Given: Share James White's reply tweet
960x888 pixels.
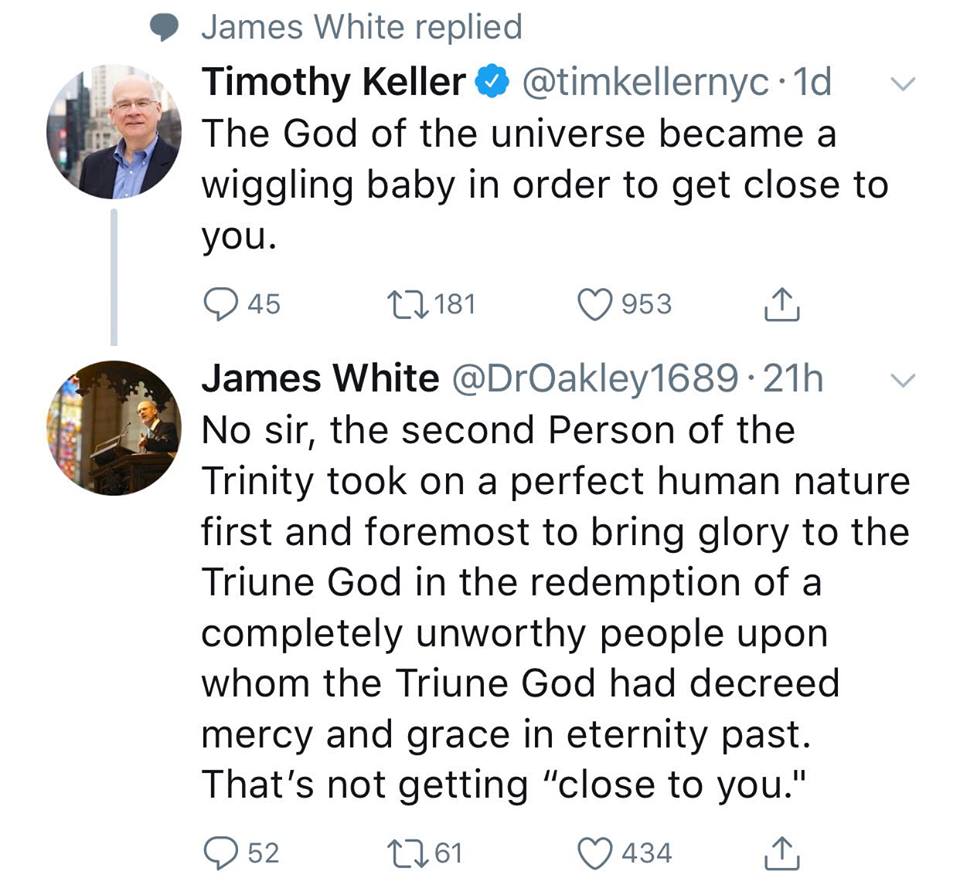Looking at the screenshot, I should coord(778,854).
